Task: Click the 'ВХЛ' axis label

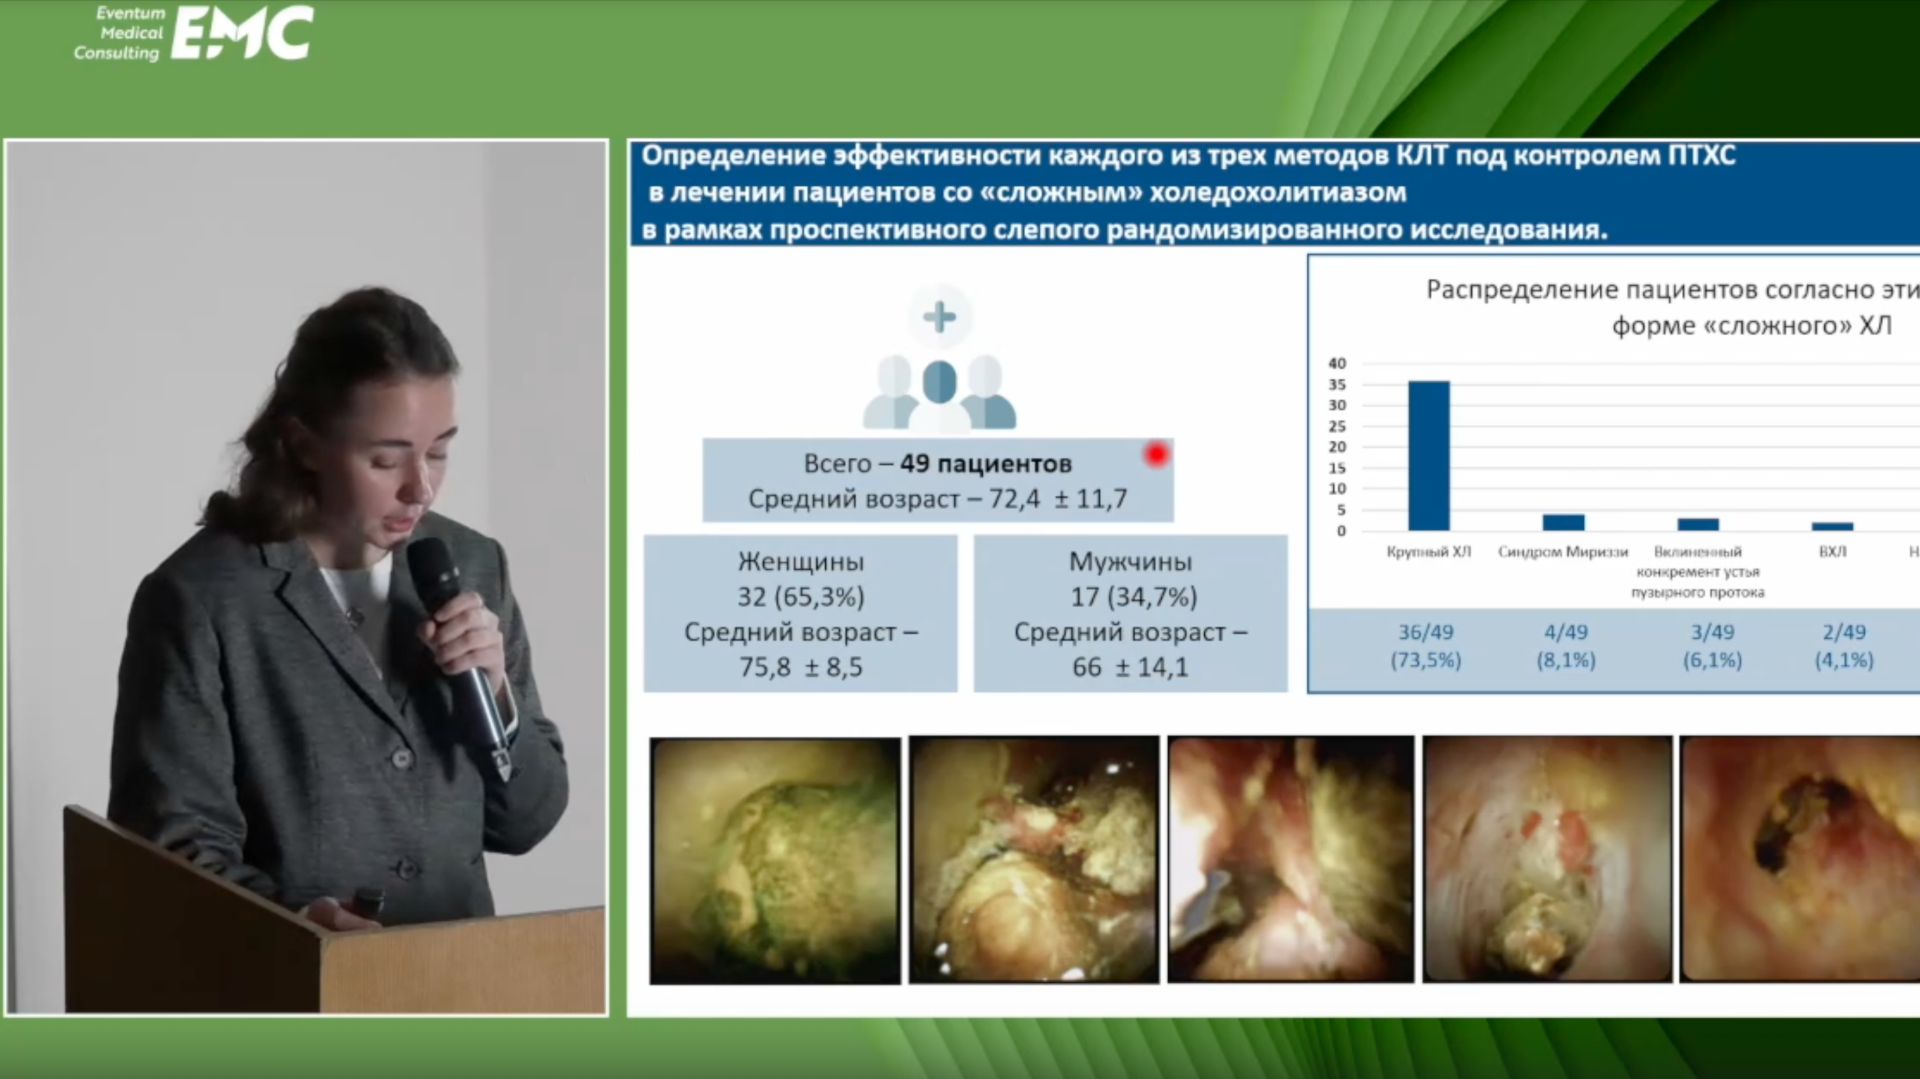Action: pos(1832,552)
